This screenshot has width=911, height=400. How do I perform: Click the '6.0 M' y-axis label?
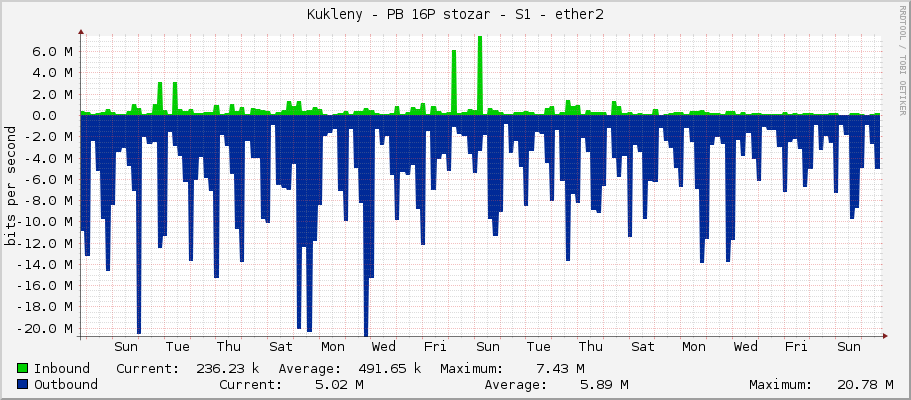[53, 52]
